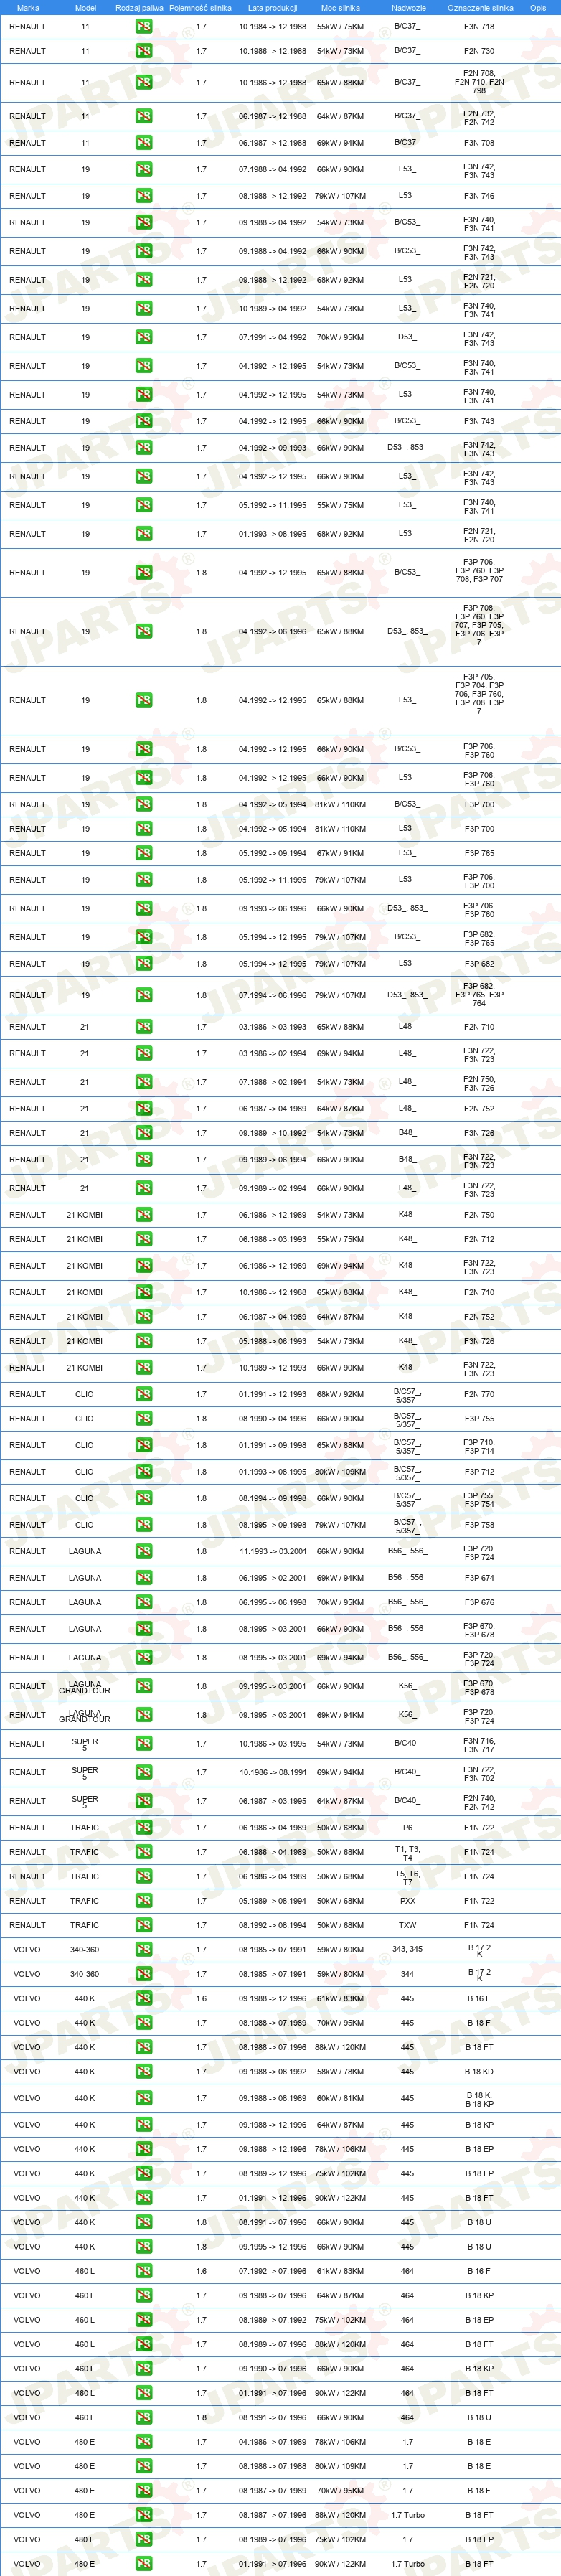This screenshot has height=2576, width=561.
Task: Click Volvo 480 E dates 04.1986 -> 07.1989
Action: [x=272, y=2442]
